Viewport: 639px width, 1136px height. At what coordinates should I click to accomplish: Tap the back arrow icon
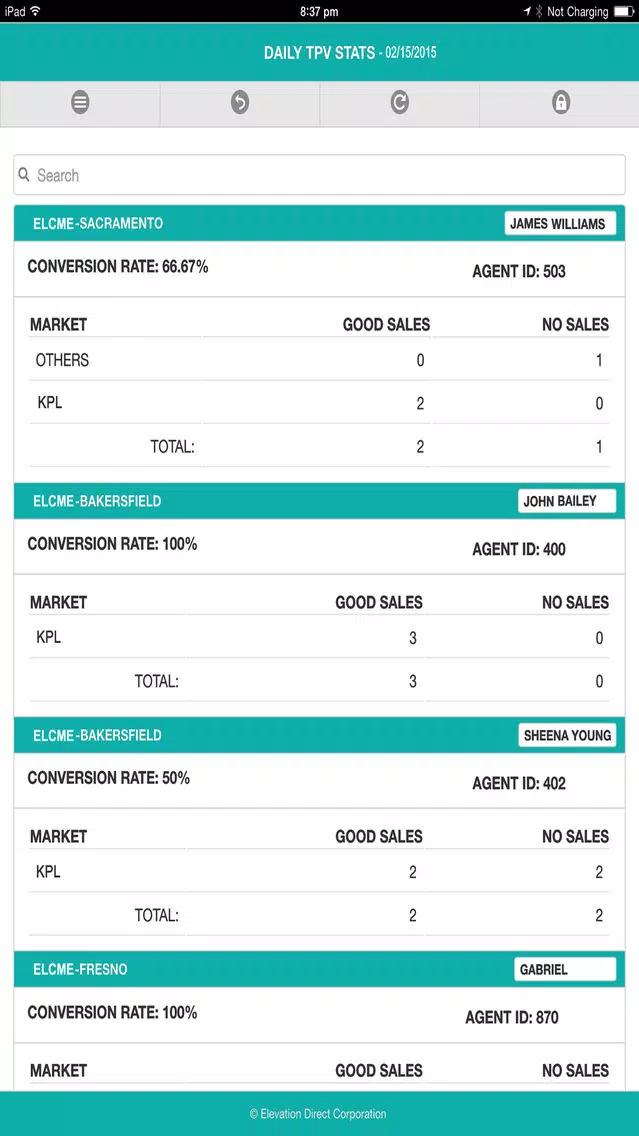click(240, 103)
